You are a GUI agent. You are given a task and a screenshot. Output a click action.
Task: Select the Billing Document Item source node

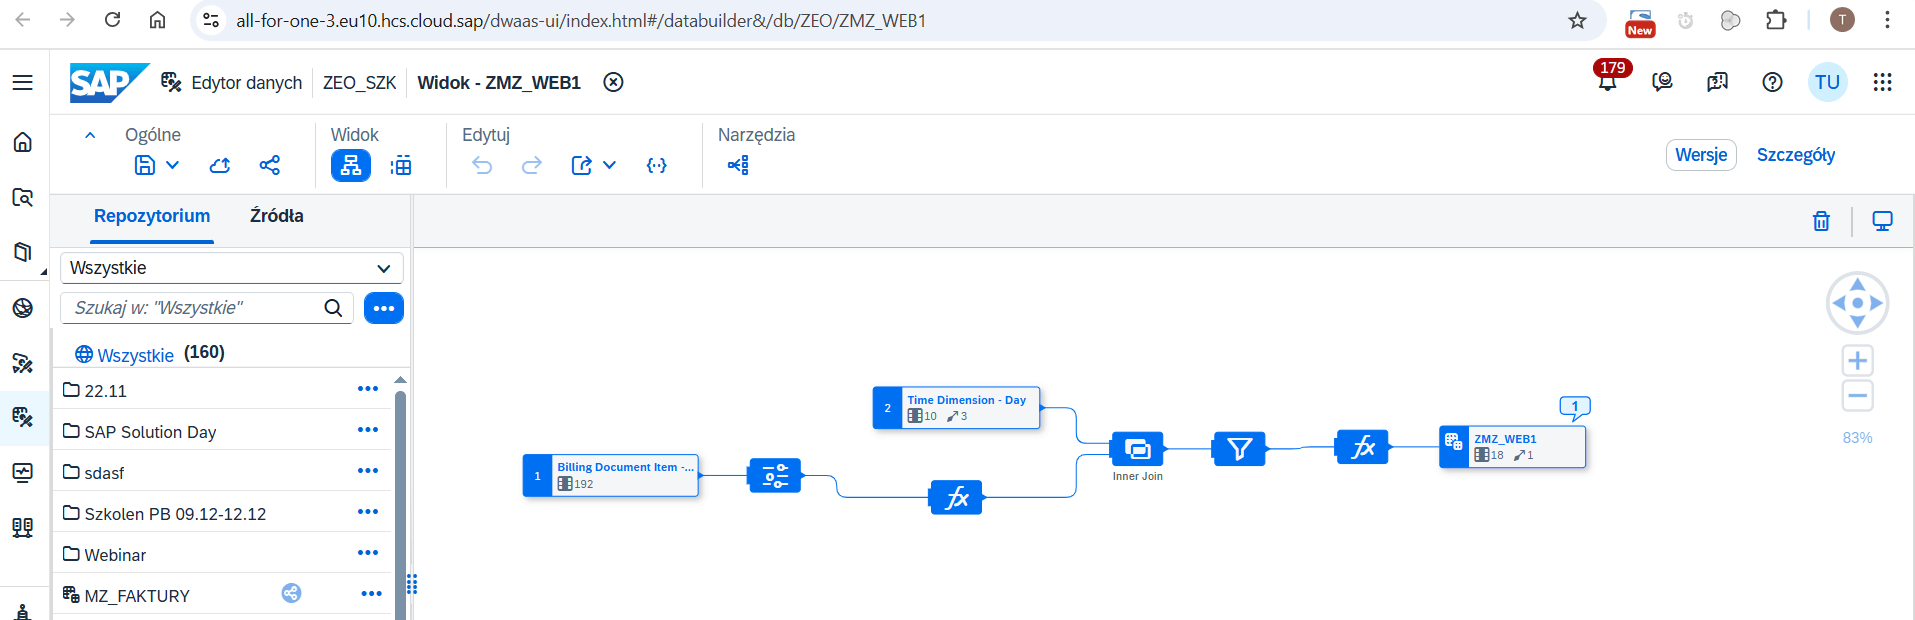point(611,476)
